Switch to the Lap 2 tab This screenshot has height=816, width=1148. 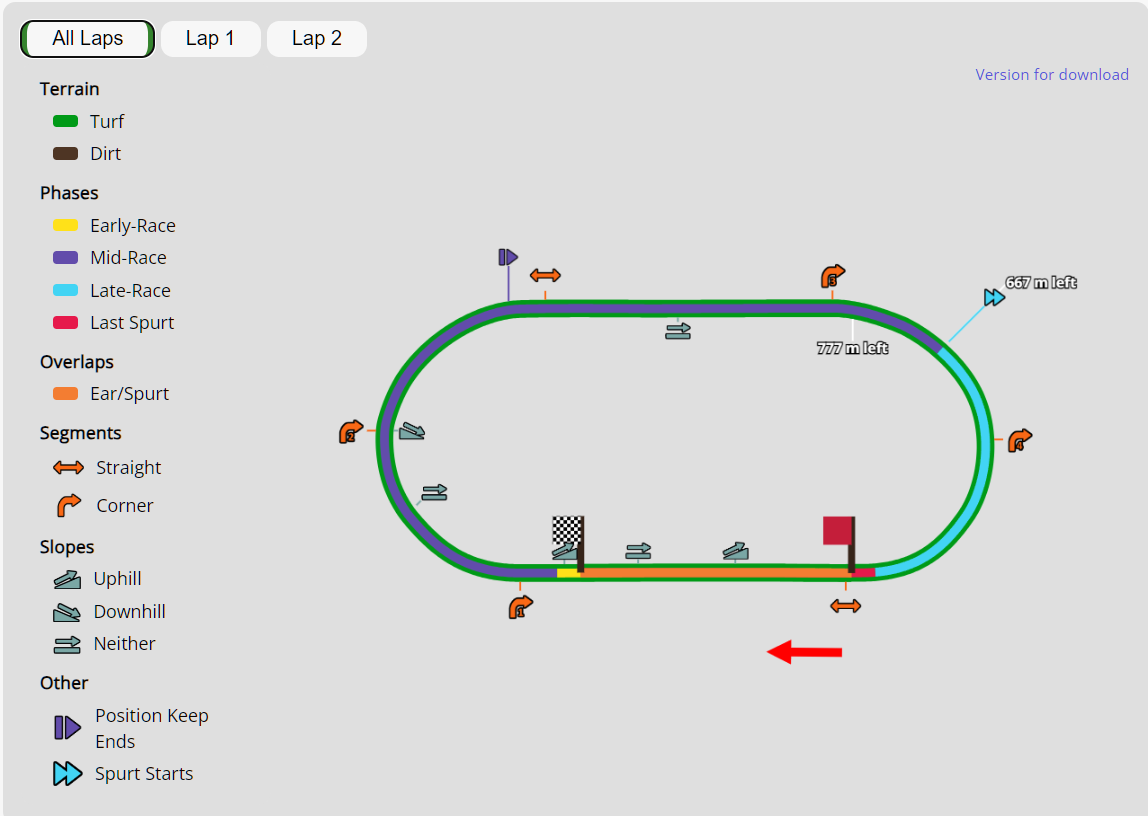pyautogui.click(x=316, y=39)
